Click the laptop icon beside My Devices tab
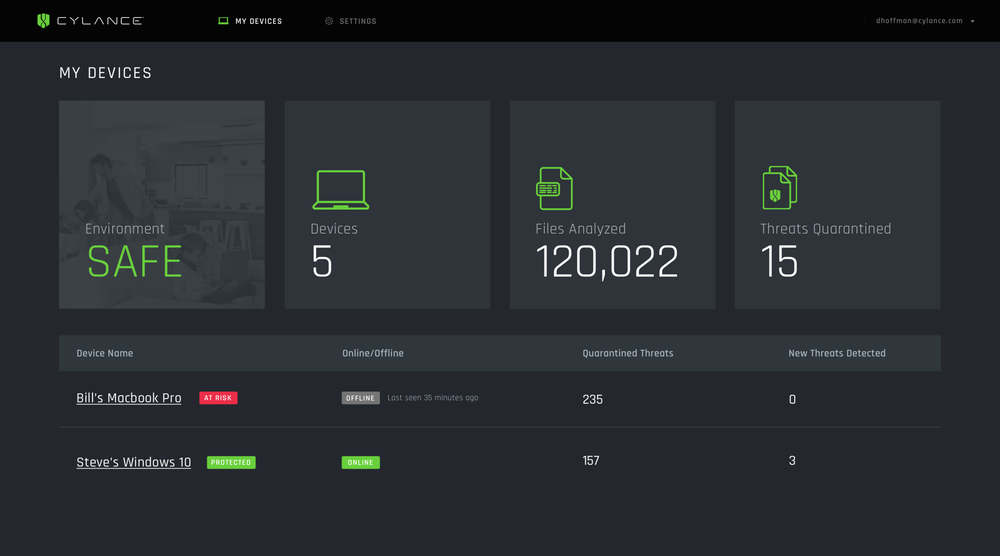The height and width of the screenshot is (556, 1000). pos(223,21)
